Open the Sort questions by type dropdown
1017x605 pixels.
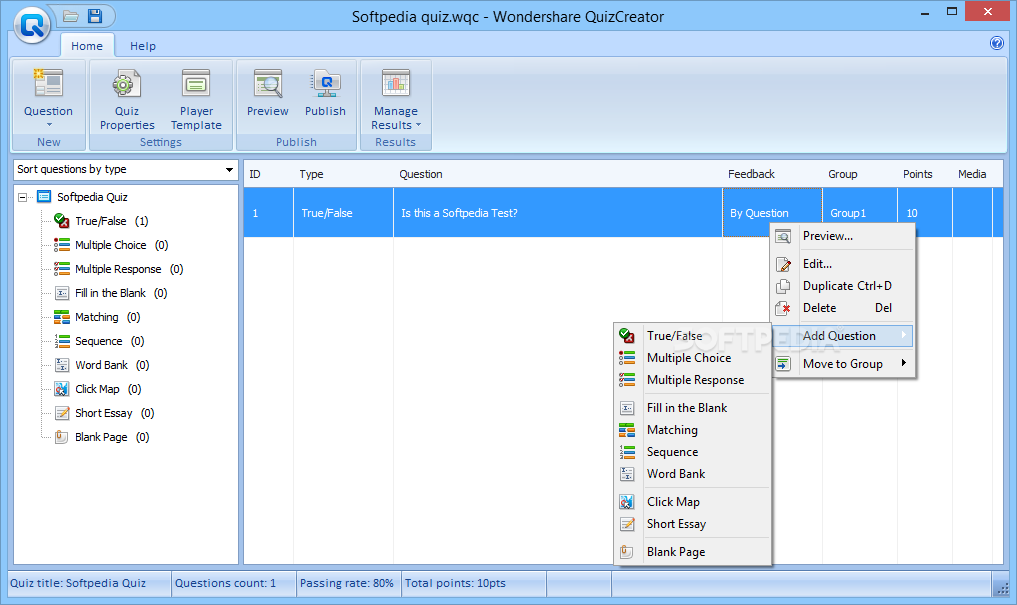click(126, 170)
